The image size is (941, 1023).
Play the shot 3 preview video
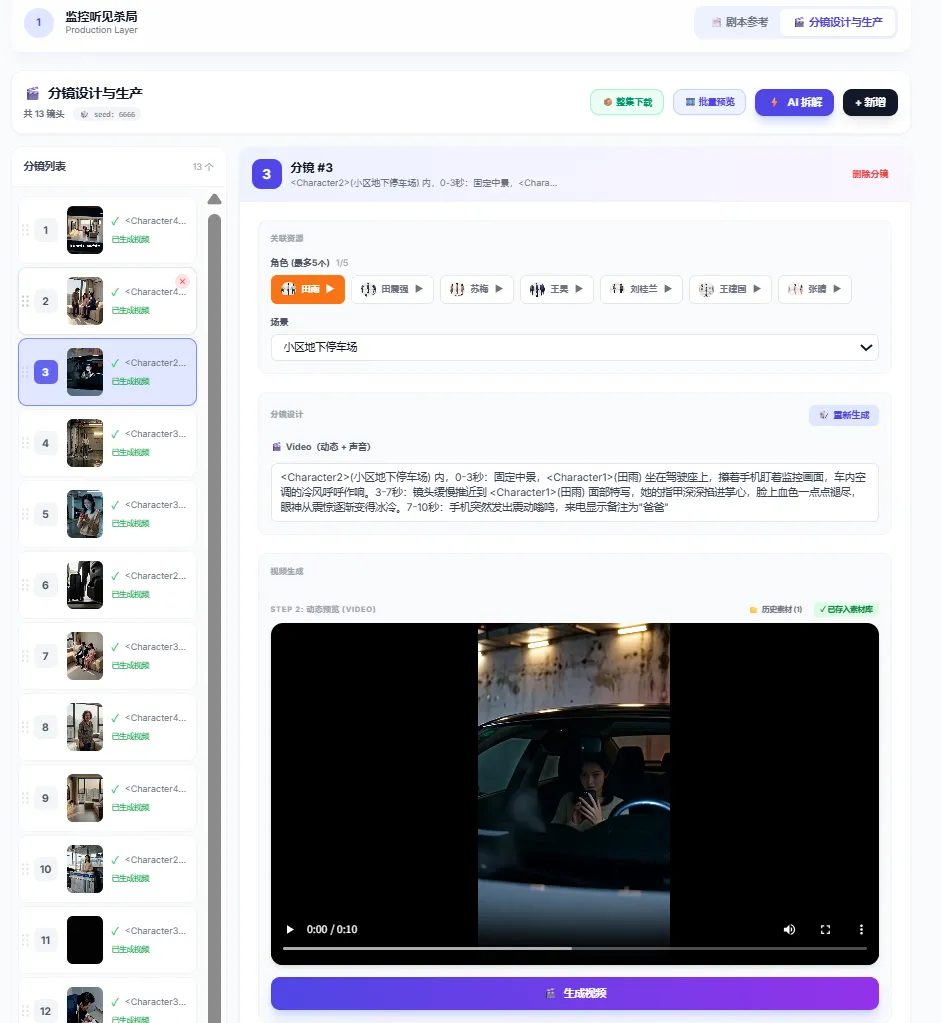(290, 929)
